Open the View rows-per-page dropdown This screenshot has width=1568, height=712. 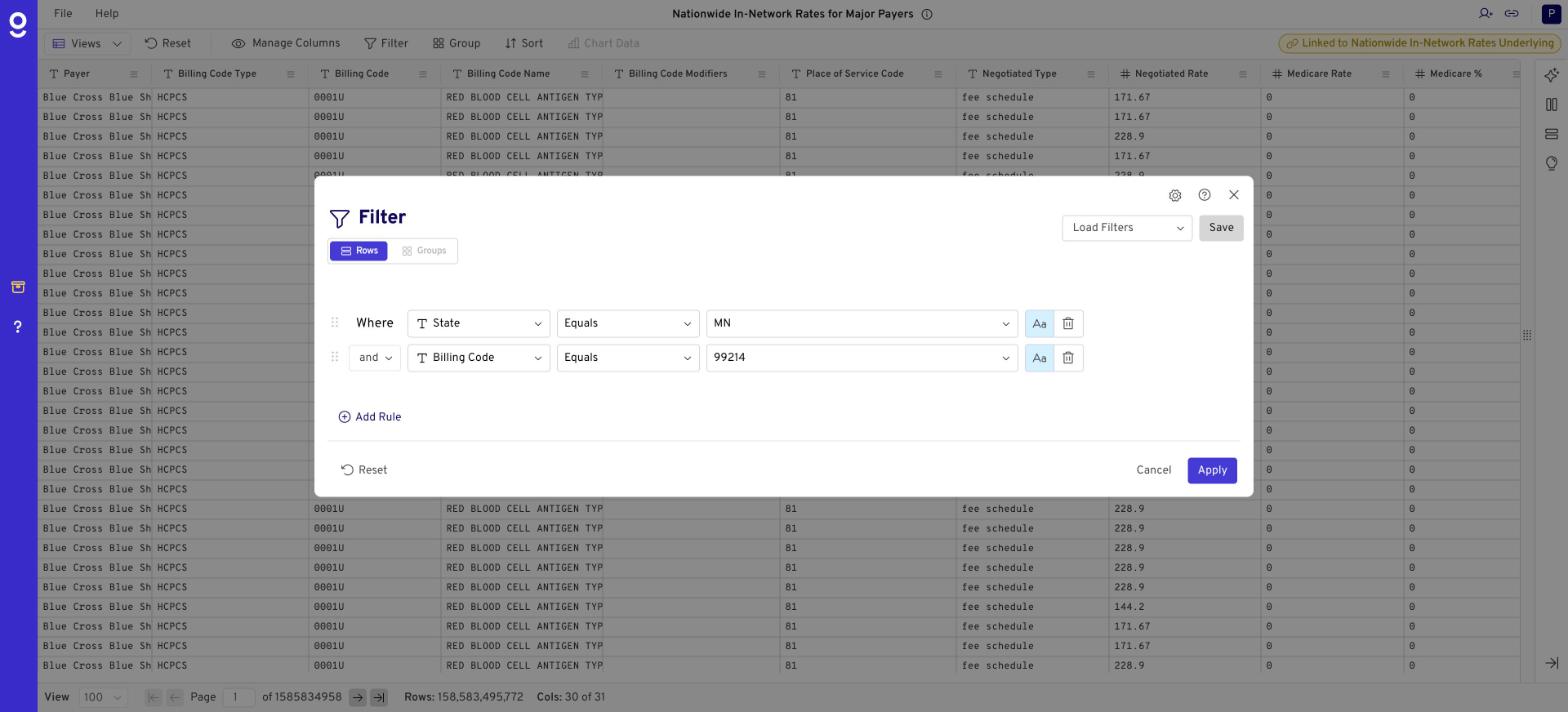coord(102,698)
